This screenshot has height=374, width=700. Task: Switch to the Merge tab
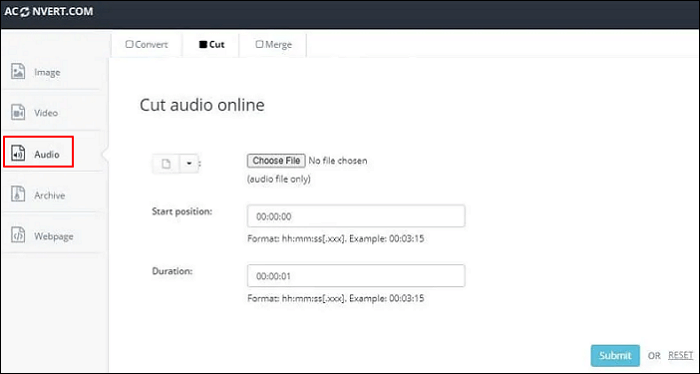273,45
